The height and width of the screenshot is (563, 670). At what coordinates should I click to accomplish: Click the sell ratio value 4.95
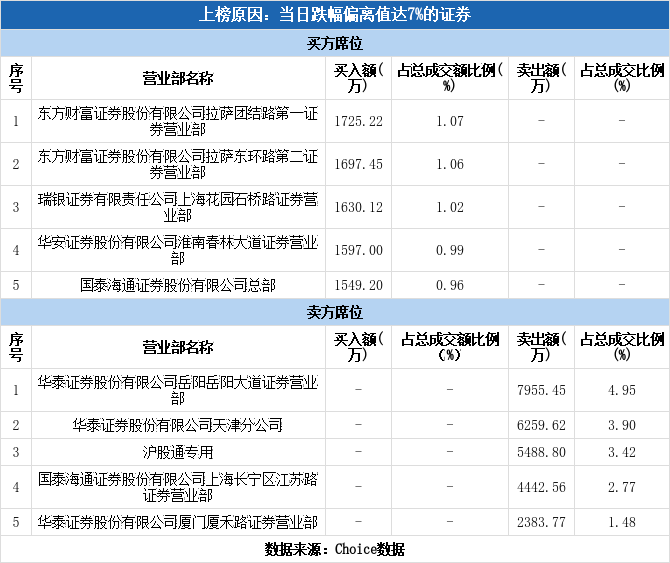pos(622,390)
